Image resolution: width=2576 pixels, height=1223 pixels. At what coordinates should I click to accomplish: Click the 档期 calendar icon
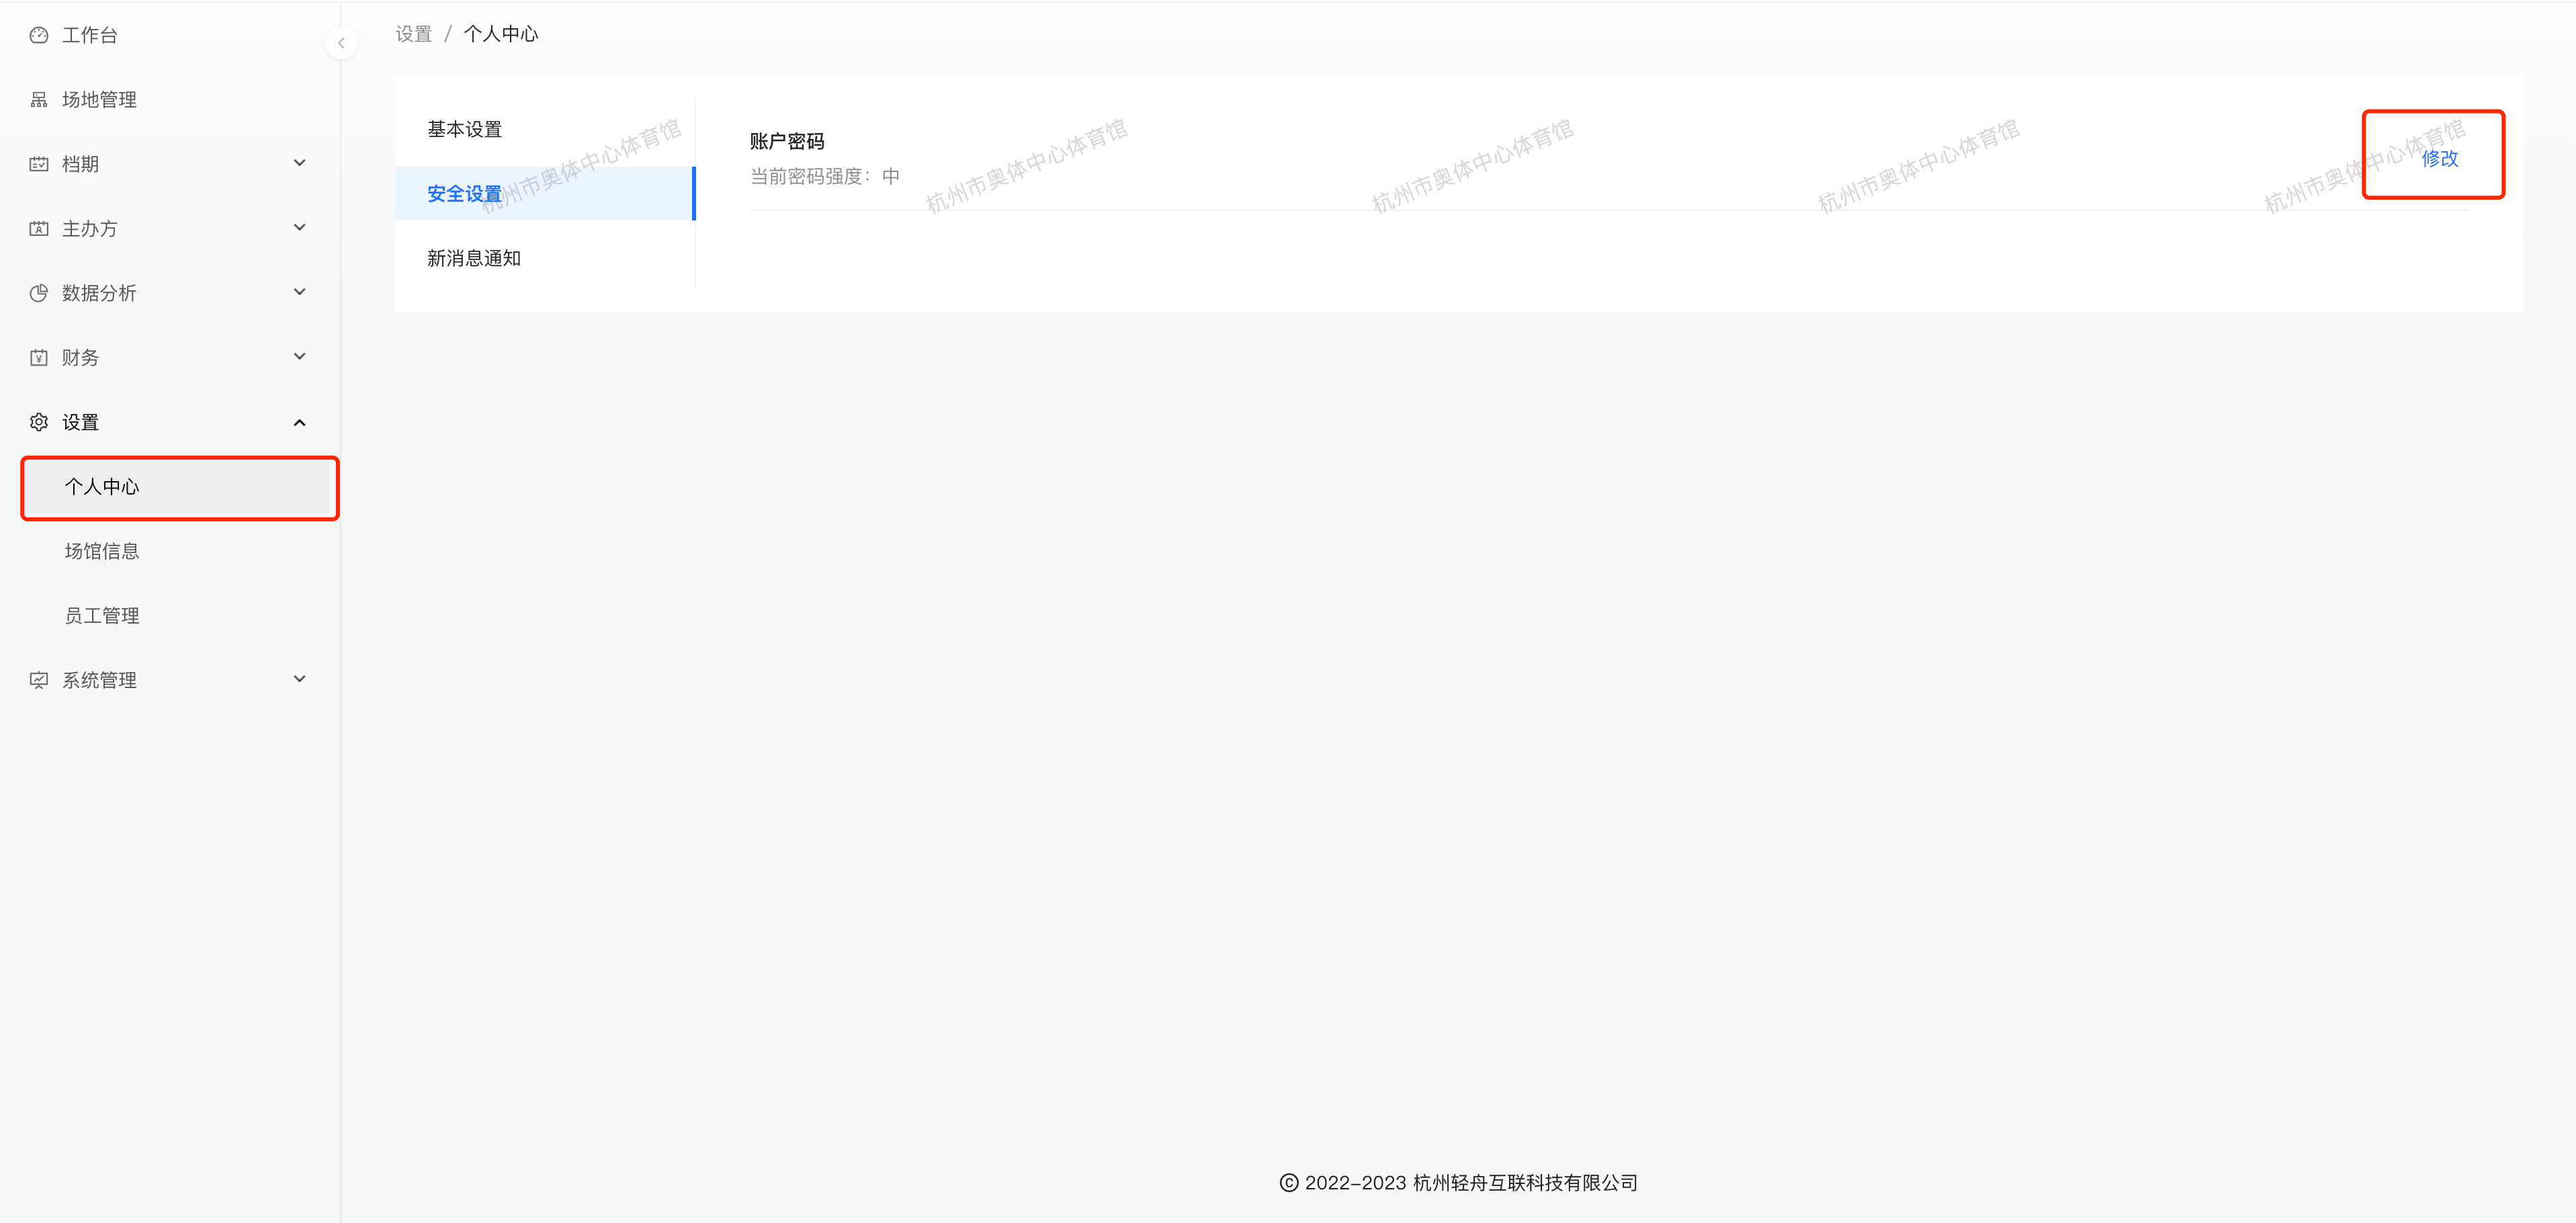coord(39,164)
